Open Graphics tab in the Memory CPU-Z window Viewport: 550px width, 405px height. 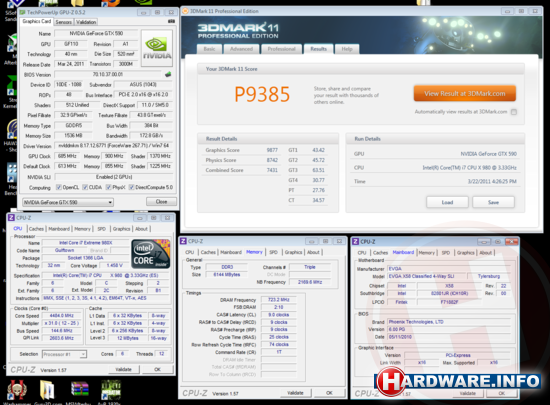293,252
